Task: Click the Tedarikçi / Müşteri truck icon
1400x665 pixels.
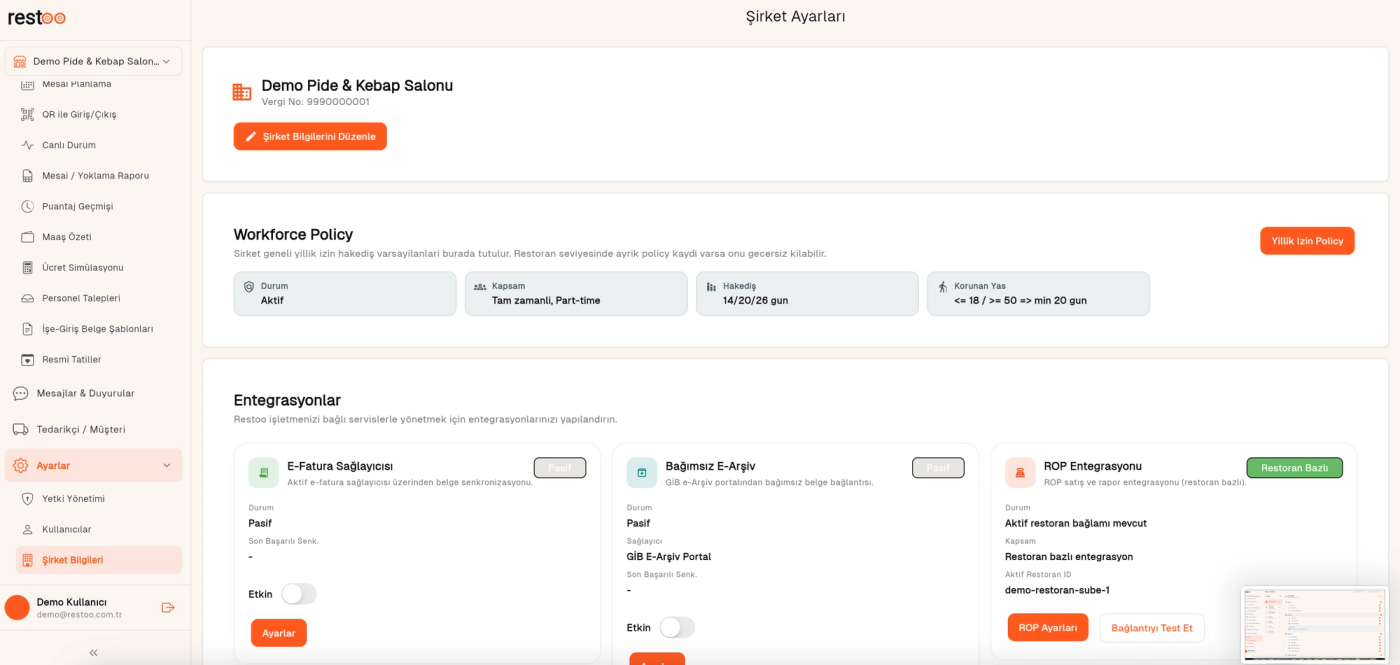Action: point(20,429)
